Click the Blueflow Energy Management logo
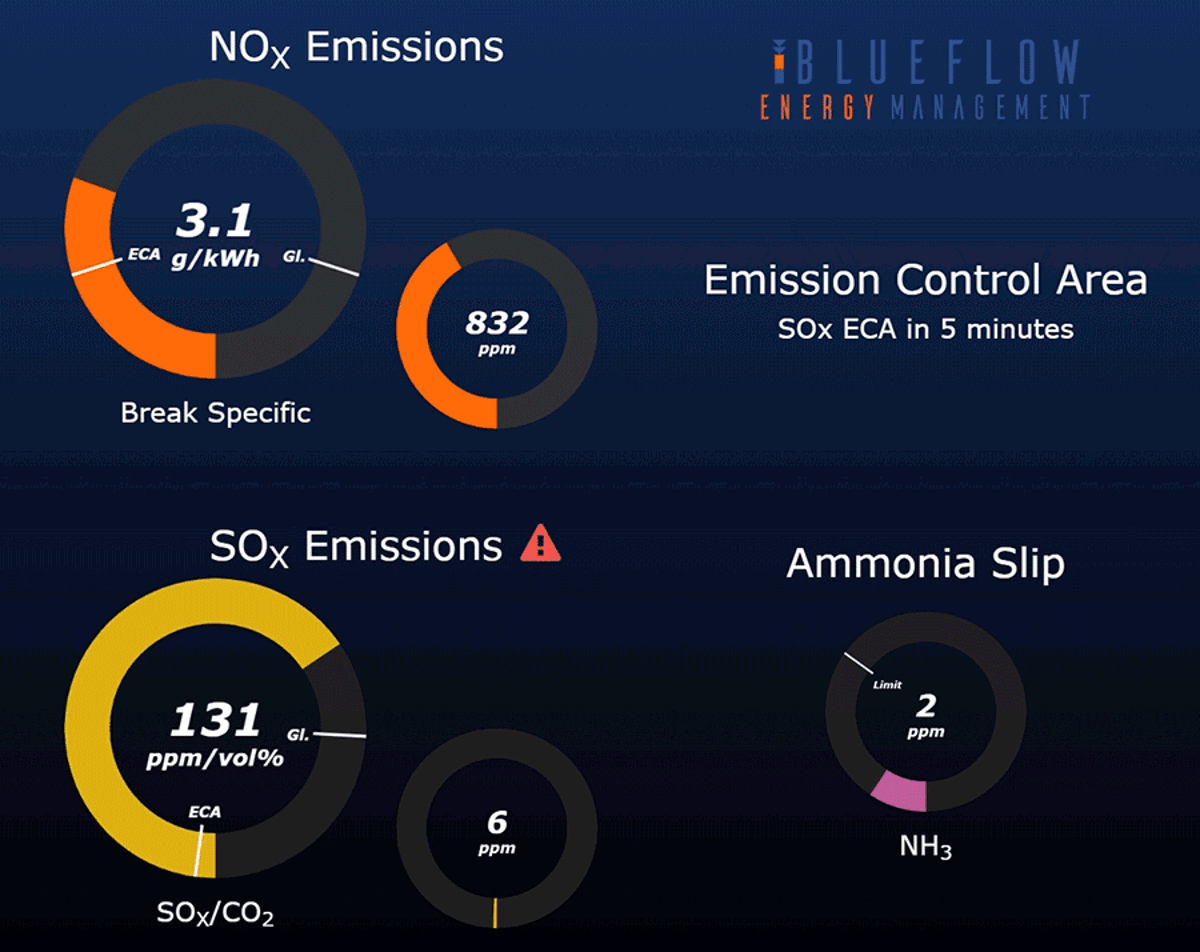Viewport: 1200px width, 952px height. [x=924, y=80]
